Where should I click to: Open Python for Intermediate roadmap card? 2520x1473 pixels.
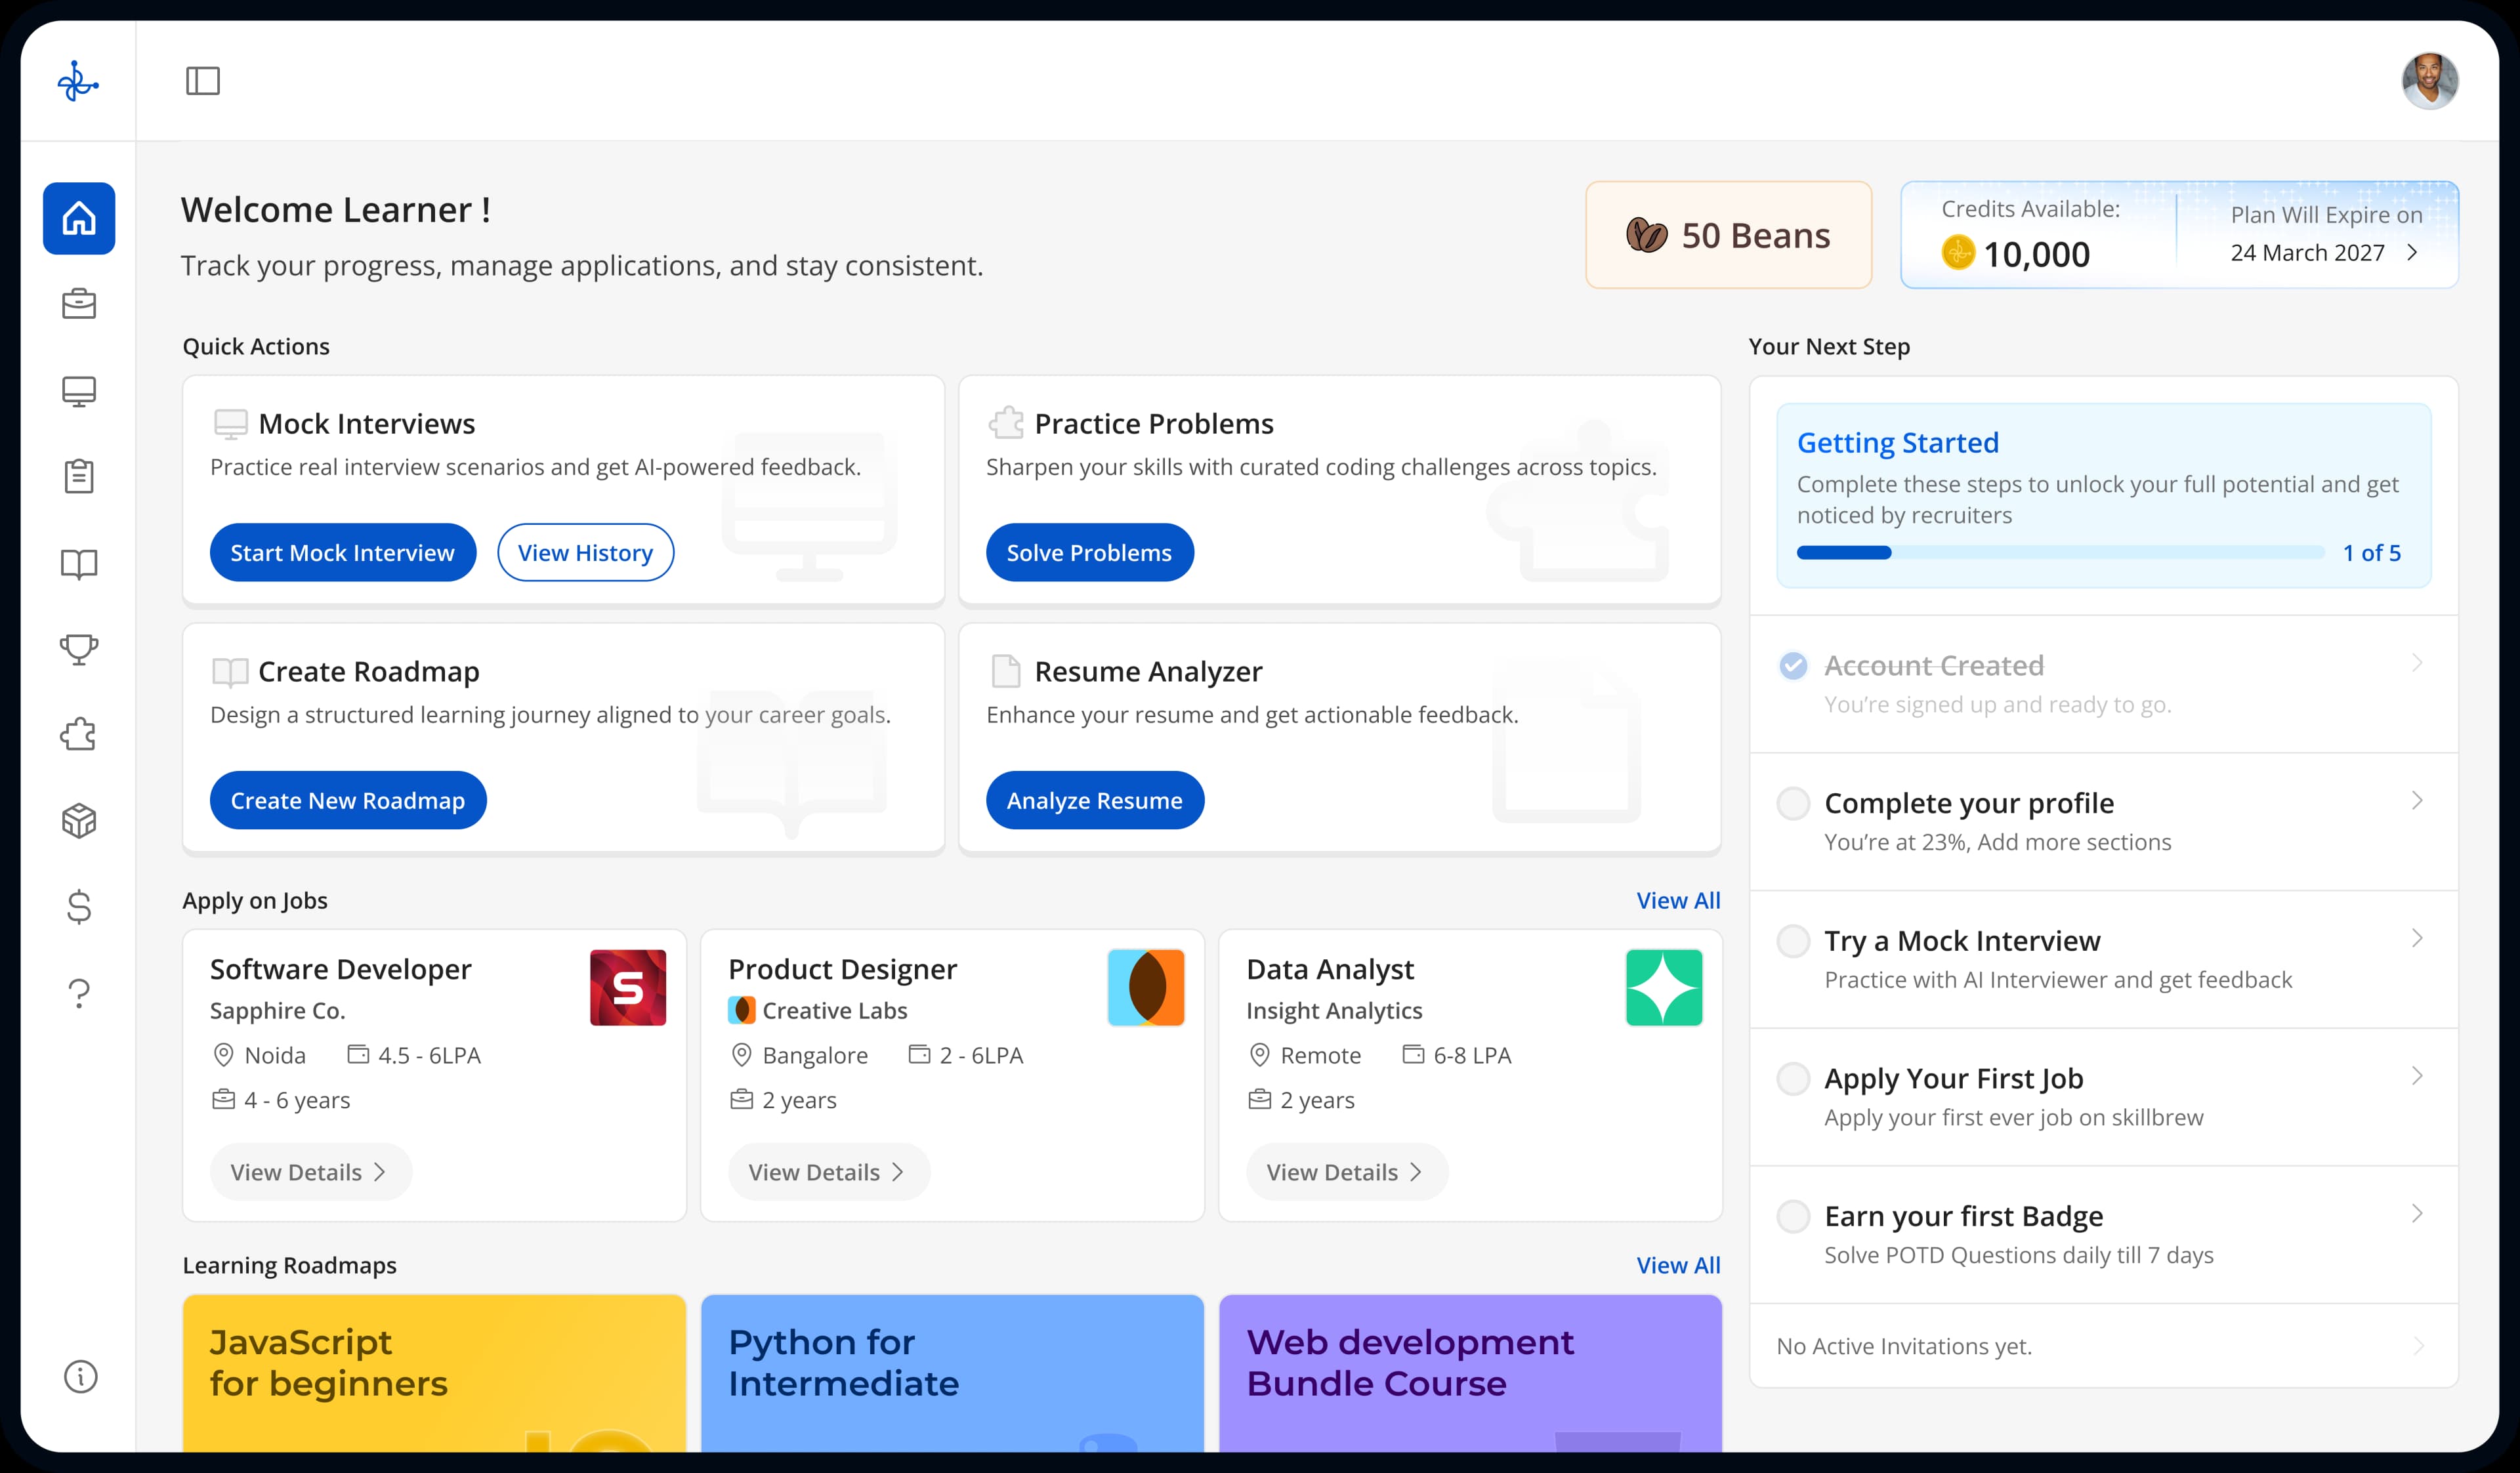click(952, 1373)
